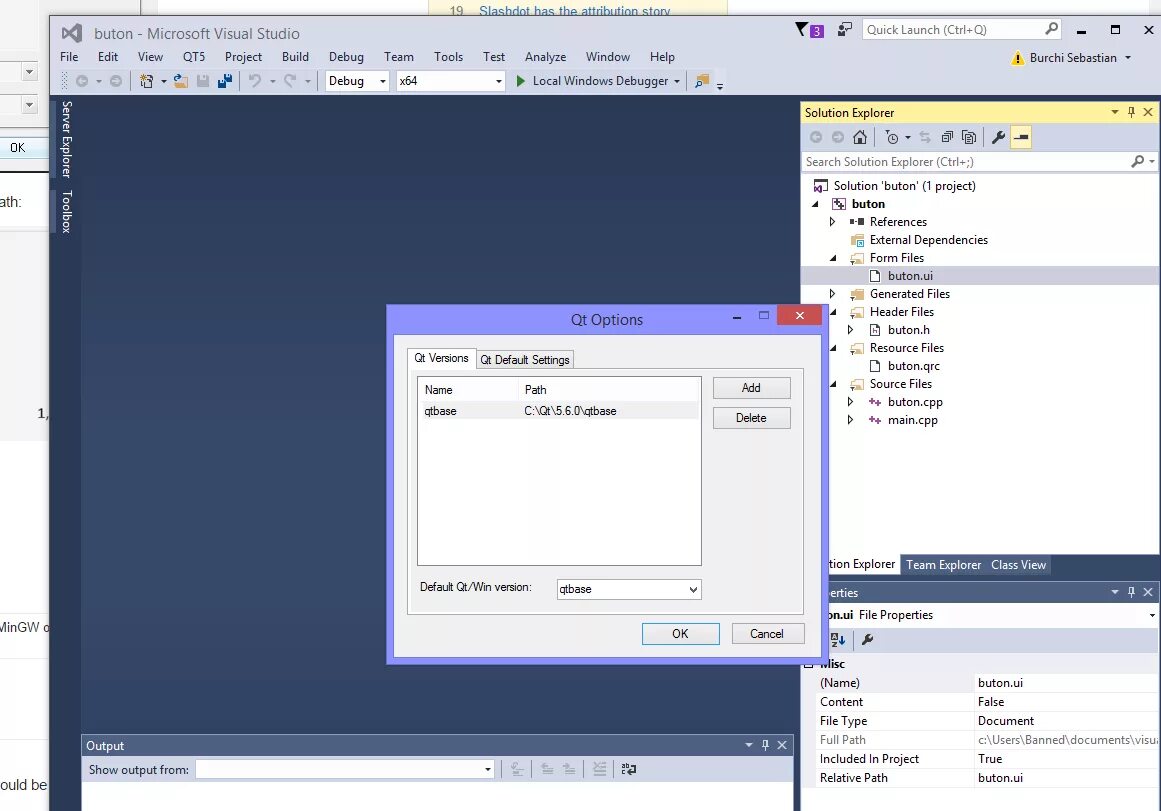Click the Show All Files icon
The image size is (1161, 811).
pyautogui.click(x=968, y=137)
